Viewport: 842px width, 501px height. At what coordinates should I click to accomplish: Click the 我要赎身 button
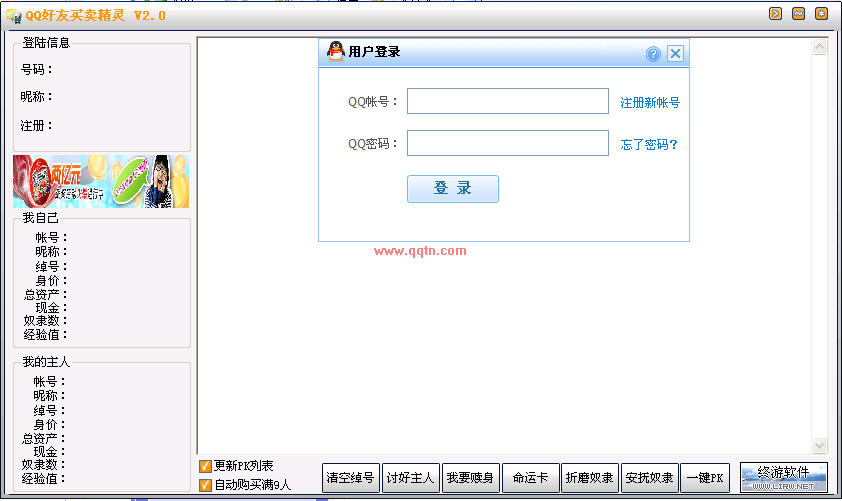pyautogui.click(x=471, y=477)
